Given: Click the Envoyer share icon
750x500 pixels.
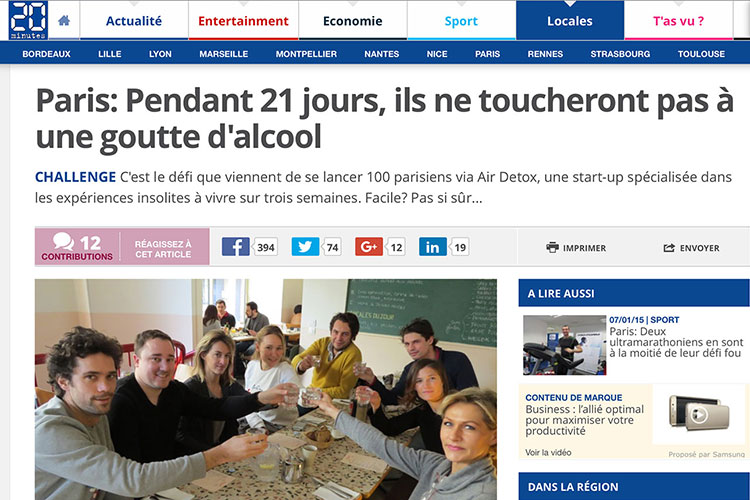Looking at the screenshot, I should tap(669, 248).
